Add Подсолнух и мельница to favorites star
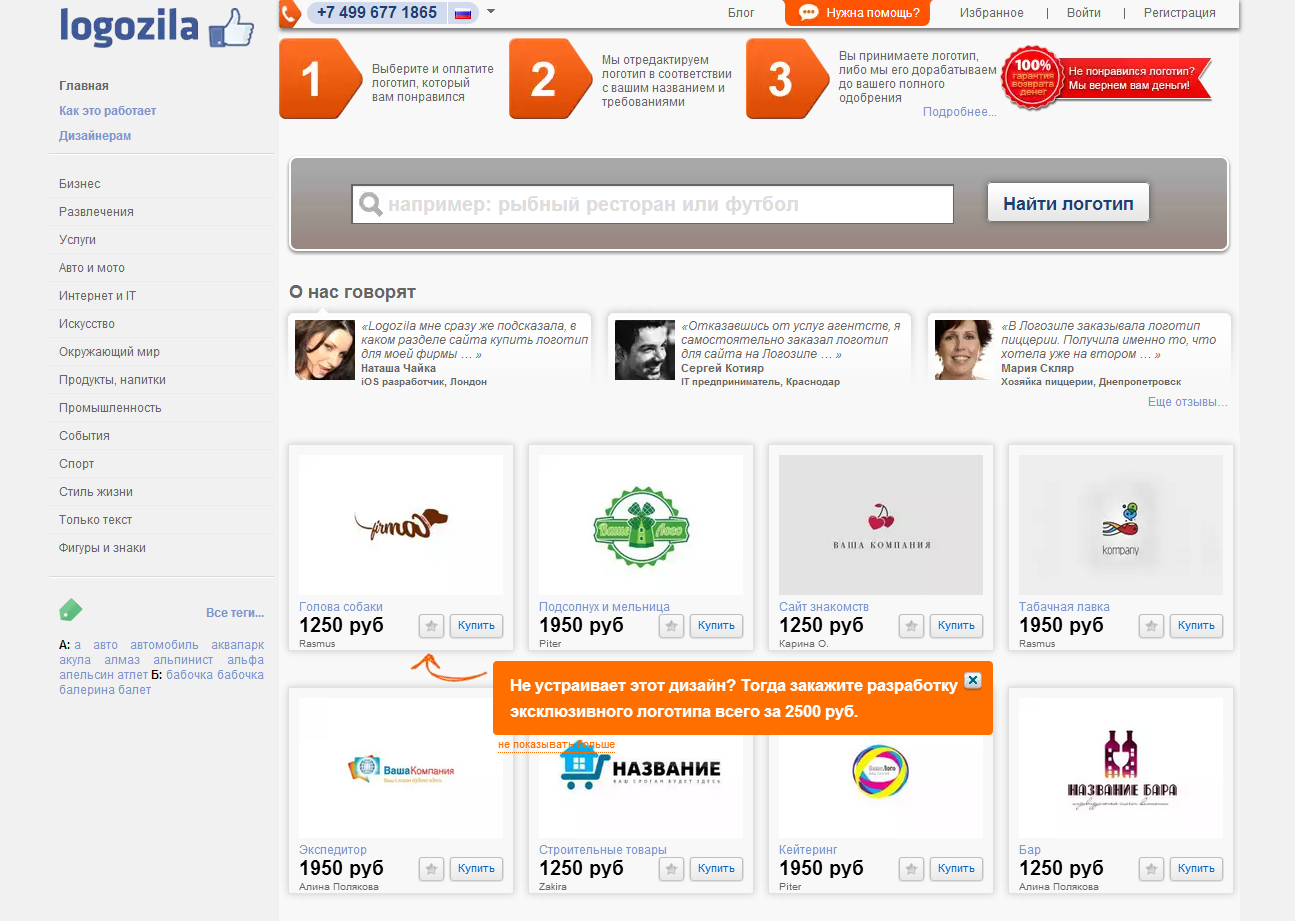1295x921 pixels. tap(671, 626)
